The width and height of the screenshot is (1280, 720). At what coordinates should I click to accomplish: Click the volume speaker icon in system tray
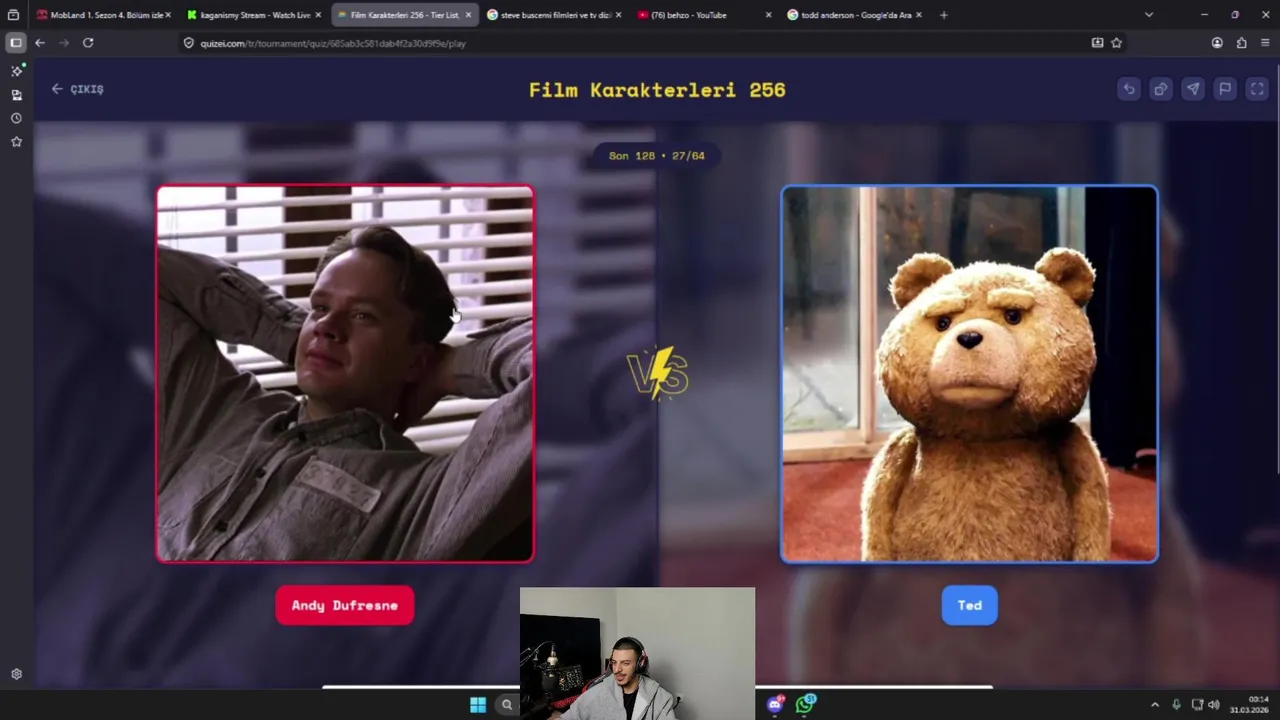click(x=1213, y=705)
